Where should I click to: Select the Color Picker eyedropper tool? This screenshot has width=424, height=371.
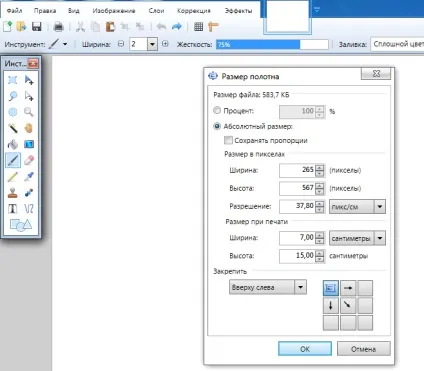point(29,177)
